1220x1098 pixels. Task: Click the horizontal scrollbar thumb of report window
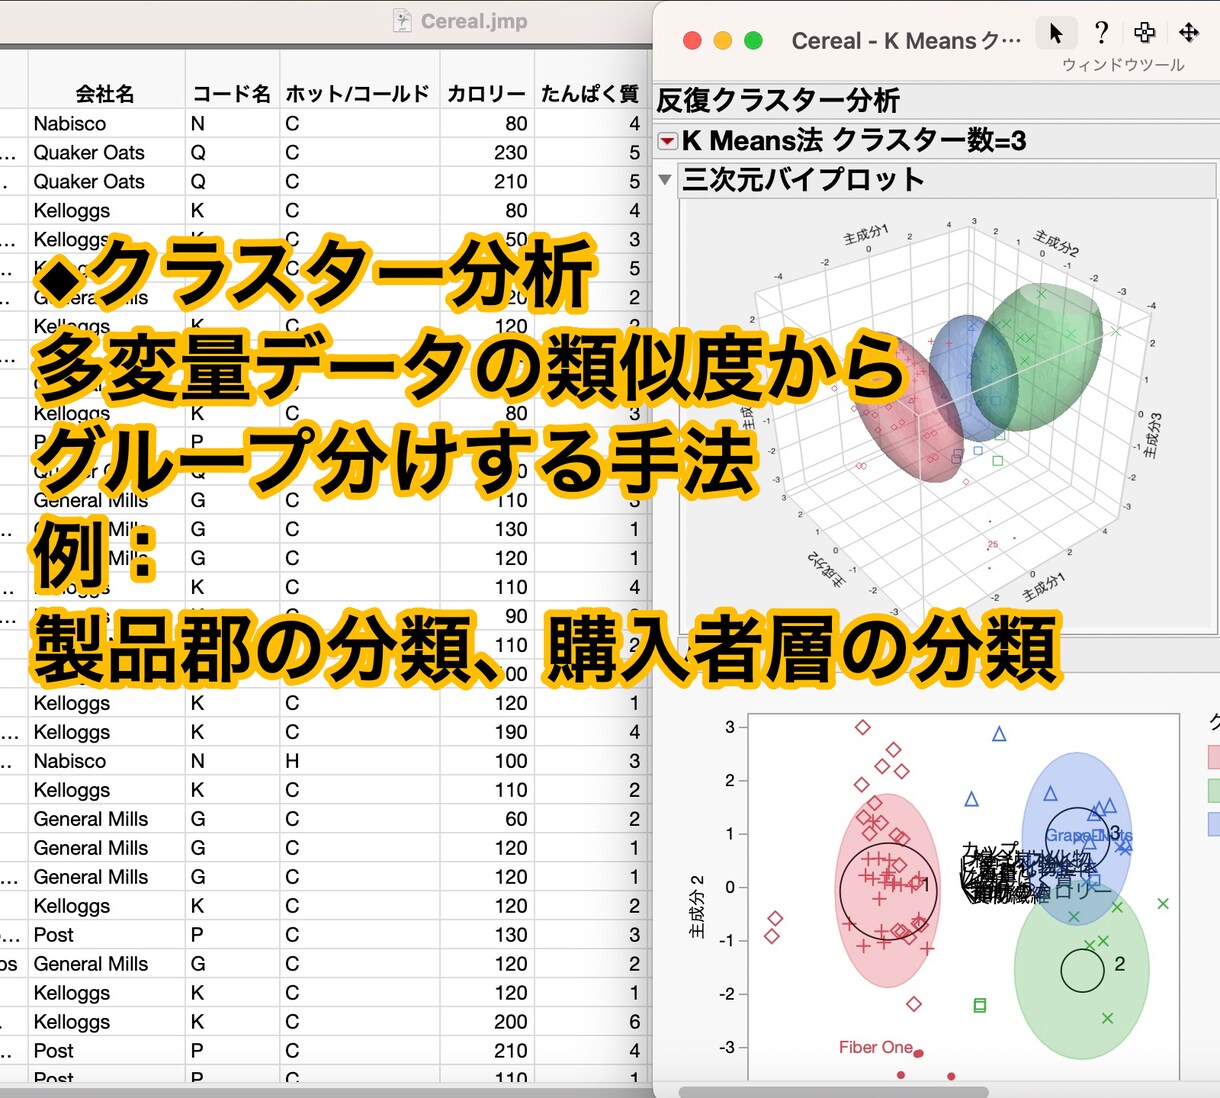tap(833, 1091)
